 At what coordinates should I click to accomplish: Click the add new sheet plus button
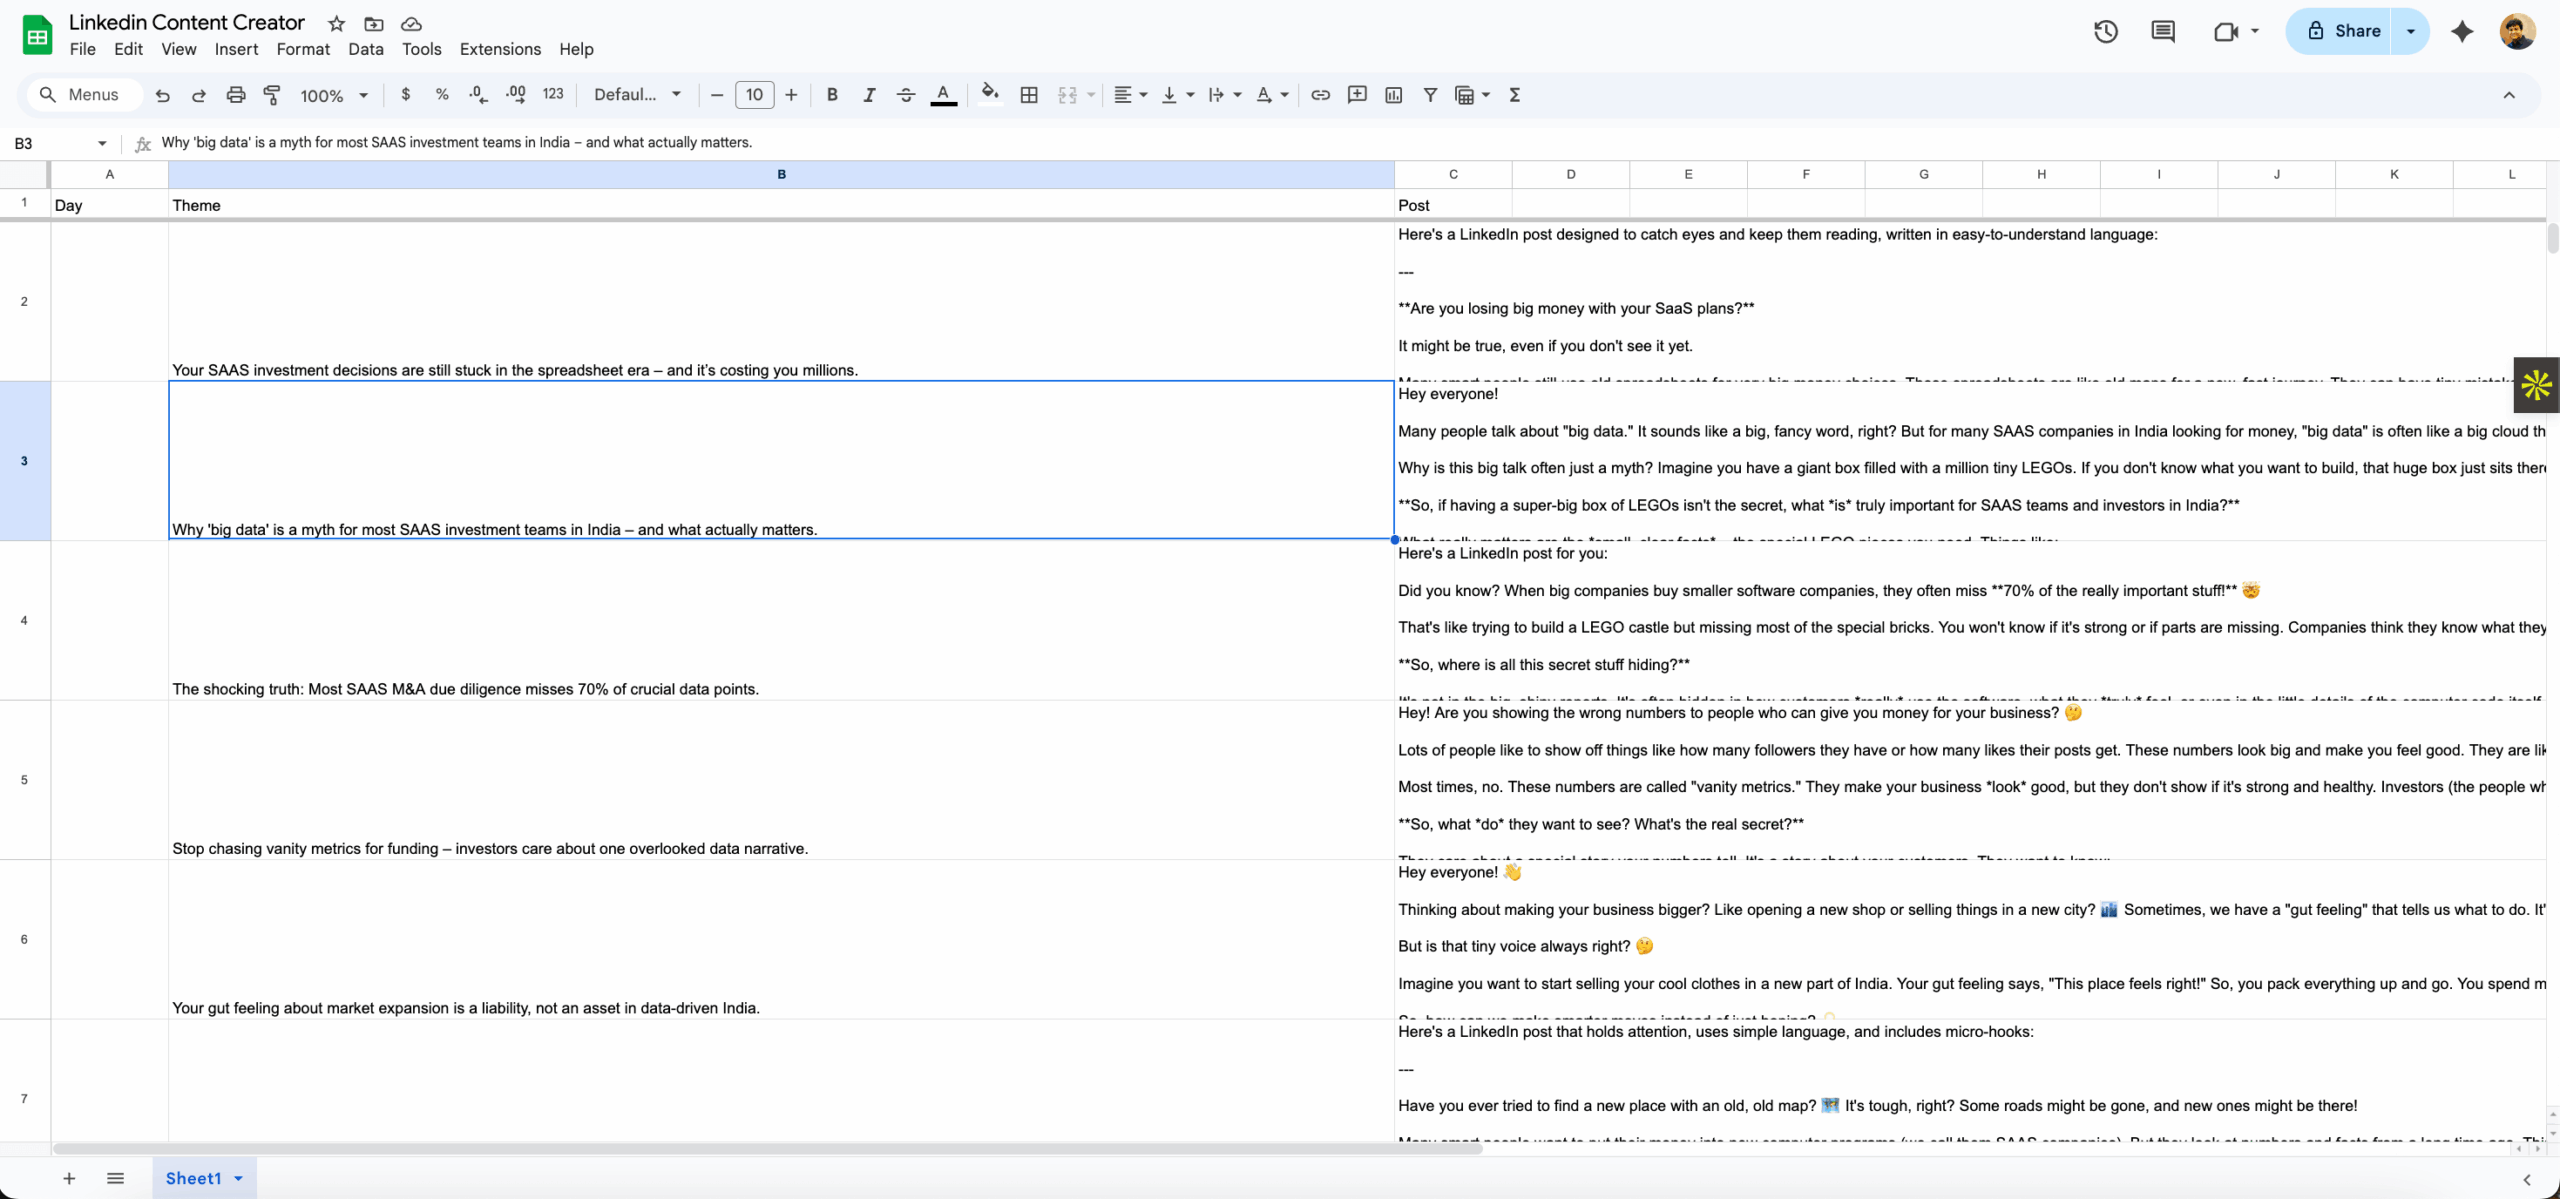click(69, 1178)
